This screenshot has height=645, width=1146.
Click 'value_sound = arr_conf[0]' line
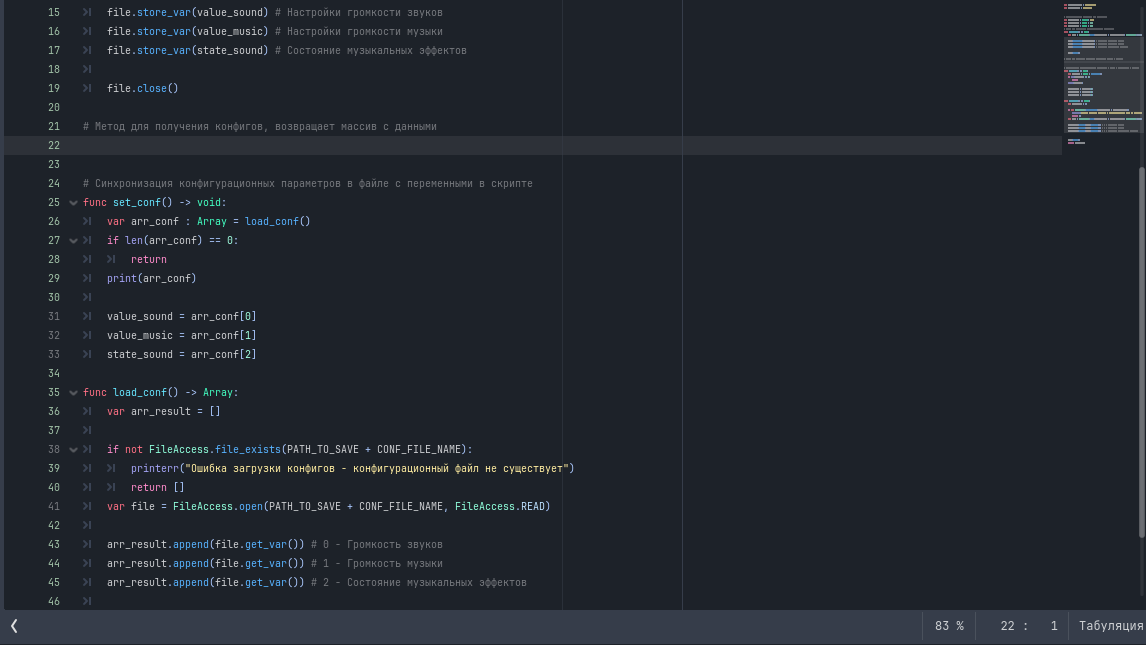coord(182,316)
